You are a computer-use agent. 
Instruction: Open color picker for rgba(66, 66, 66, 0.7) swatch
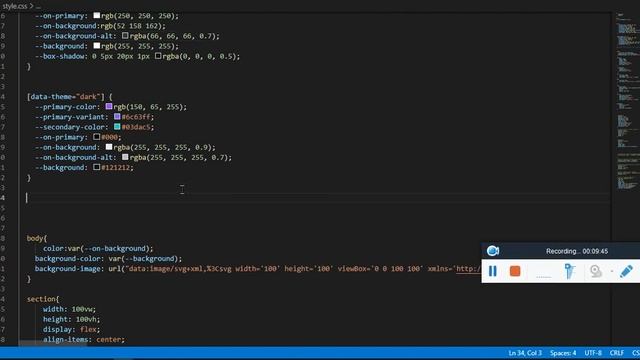coord(125,36)
